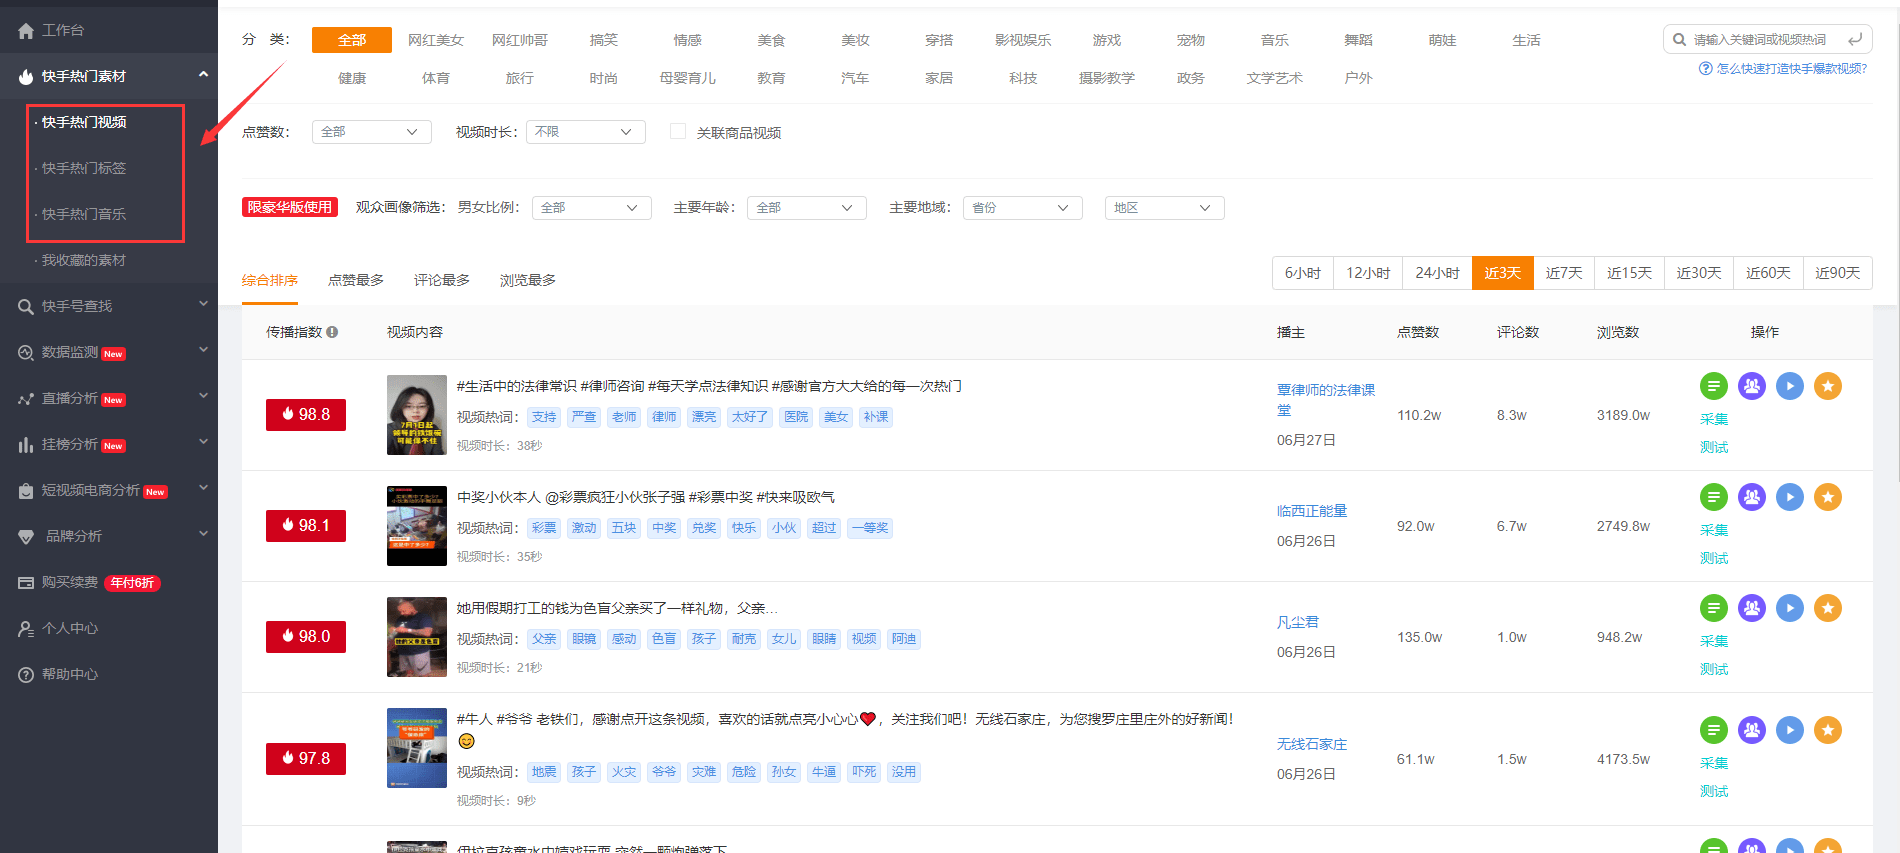Screen dimensions: 1900x853
Task: Click the green list icon in first row
Action: pos(1713,386)
